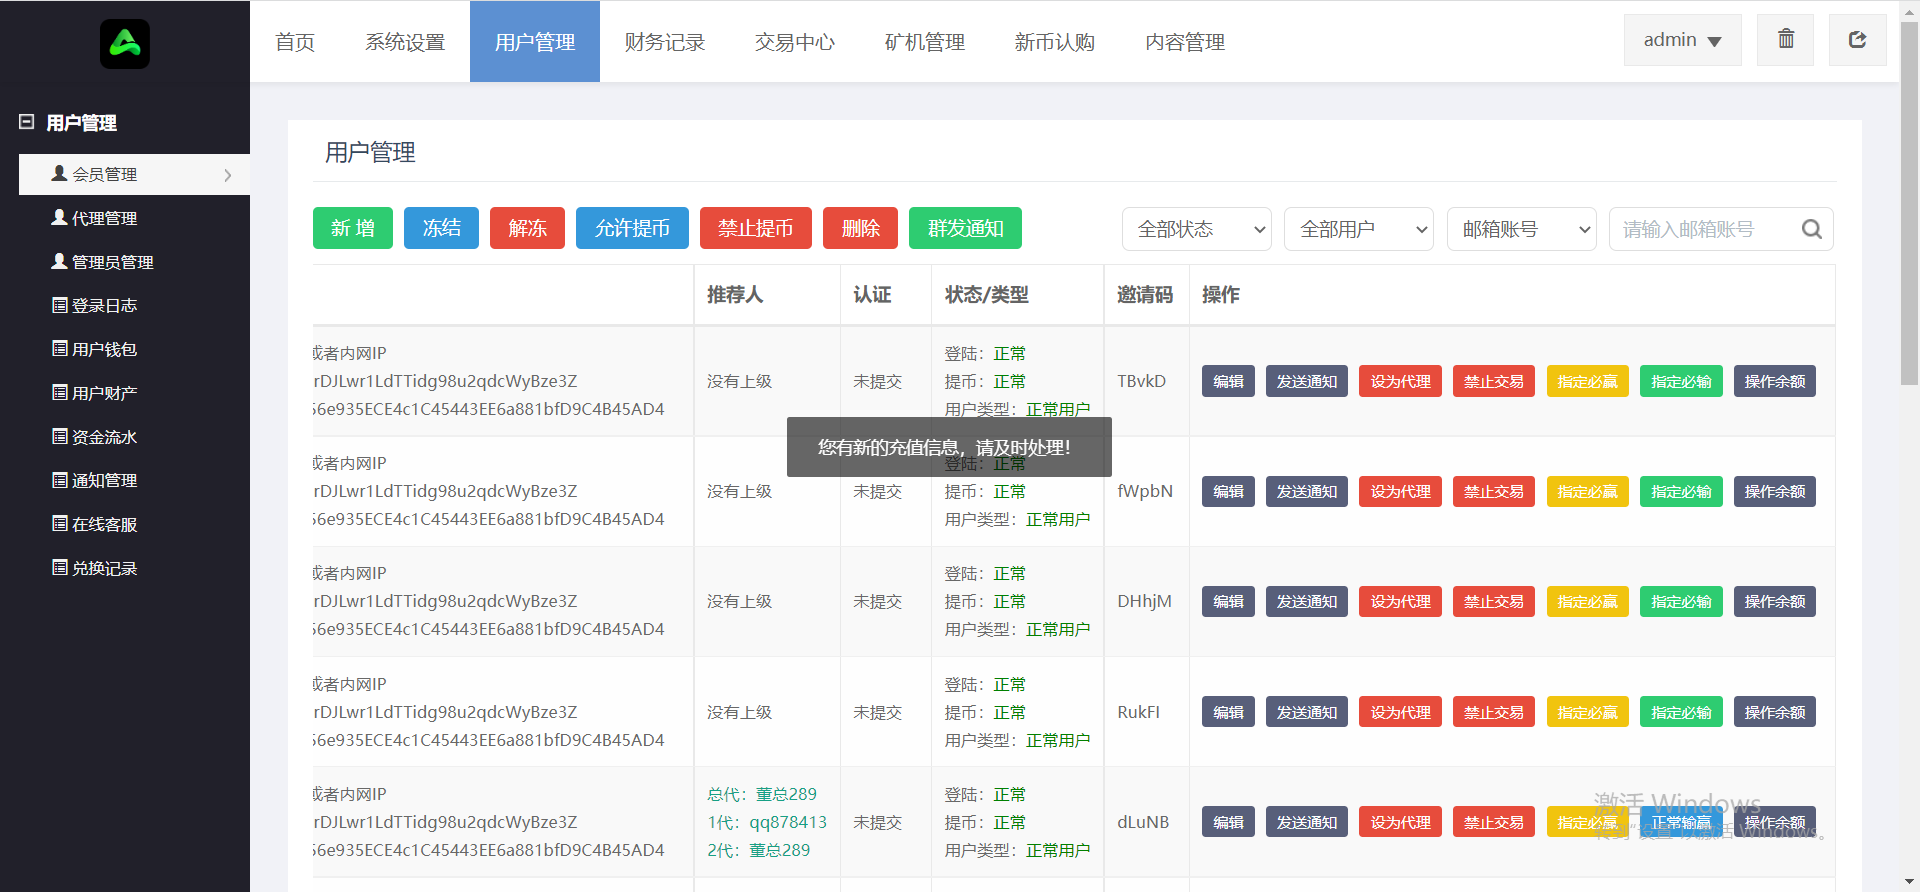Open the 系统设置 tab
The height and width of the screenshot is (892, 1920).
(x=405, y=42)
